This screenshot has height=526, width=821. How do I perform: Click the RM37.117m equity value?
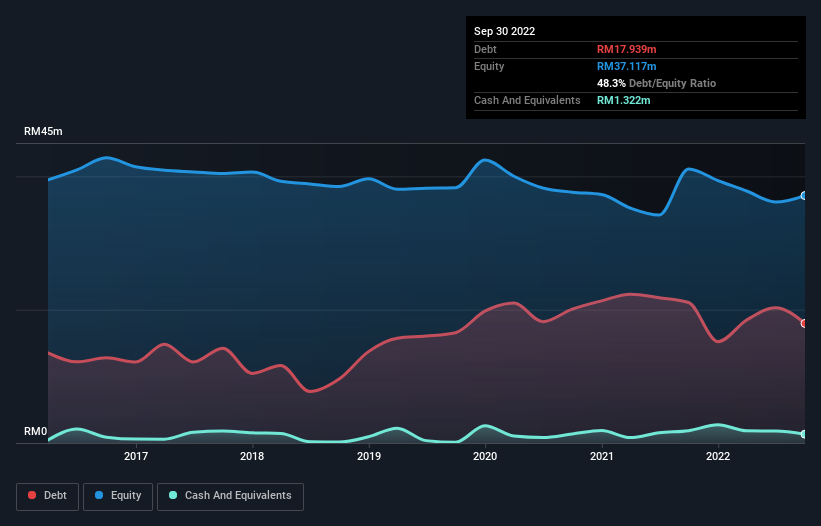click(x=626, y=66)
